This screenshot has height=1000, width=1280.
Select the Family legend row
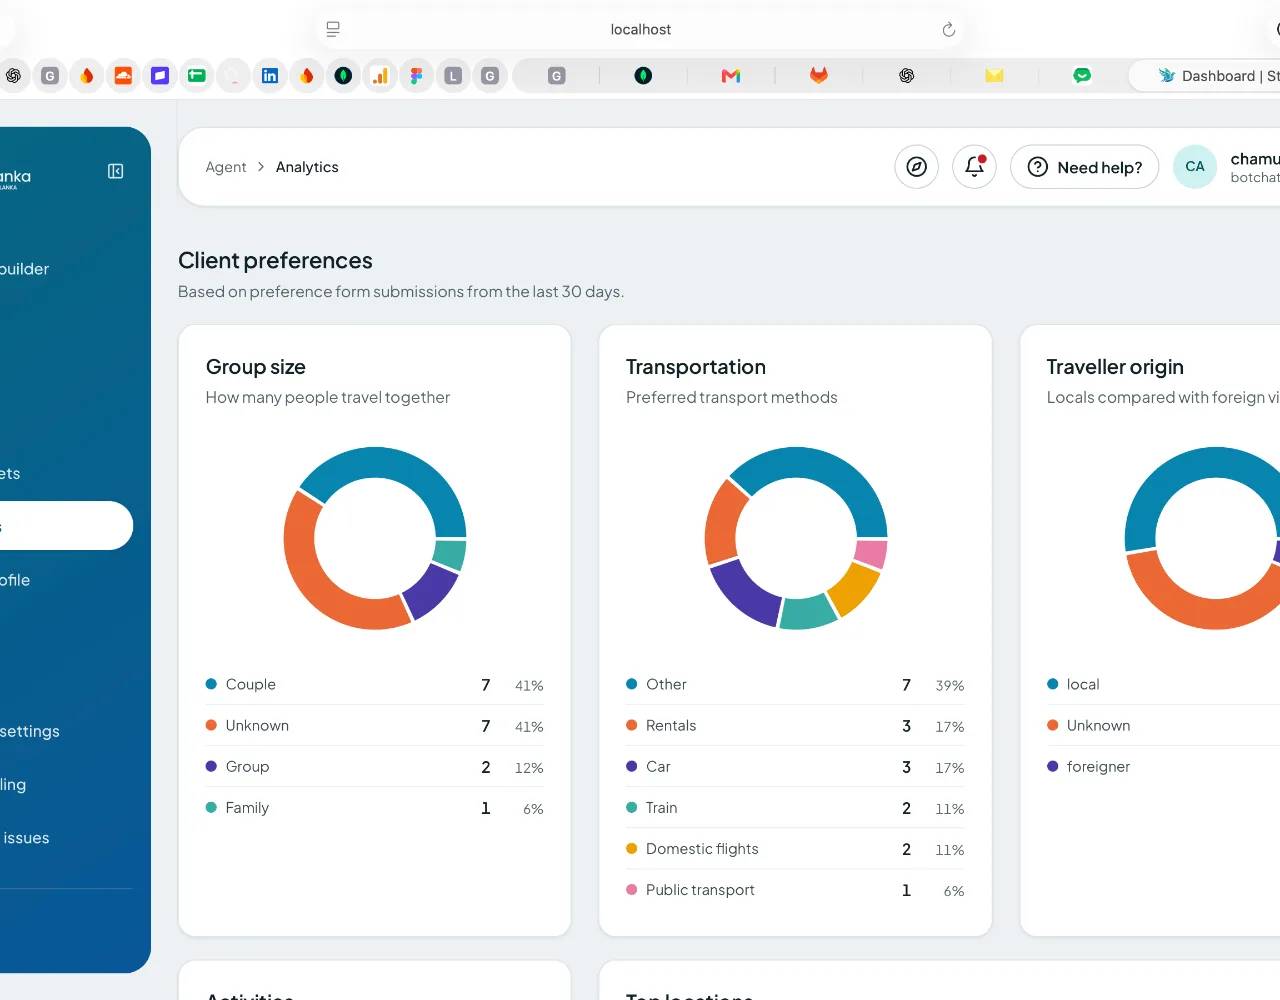[x=374, y=808]
